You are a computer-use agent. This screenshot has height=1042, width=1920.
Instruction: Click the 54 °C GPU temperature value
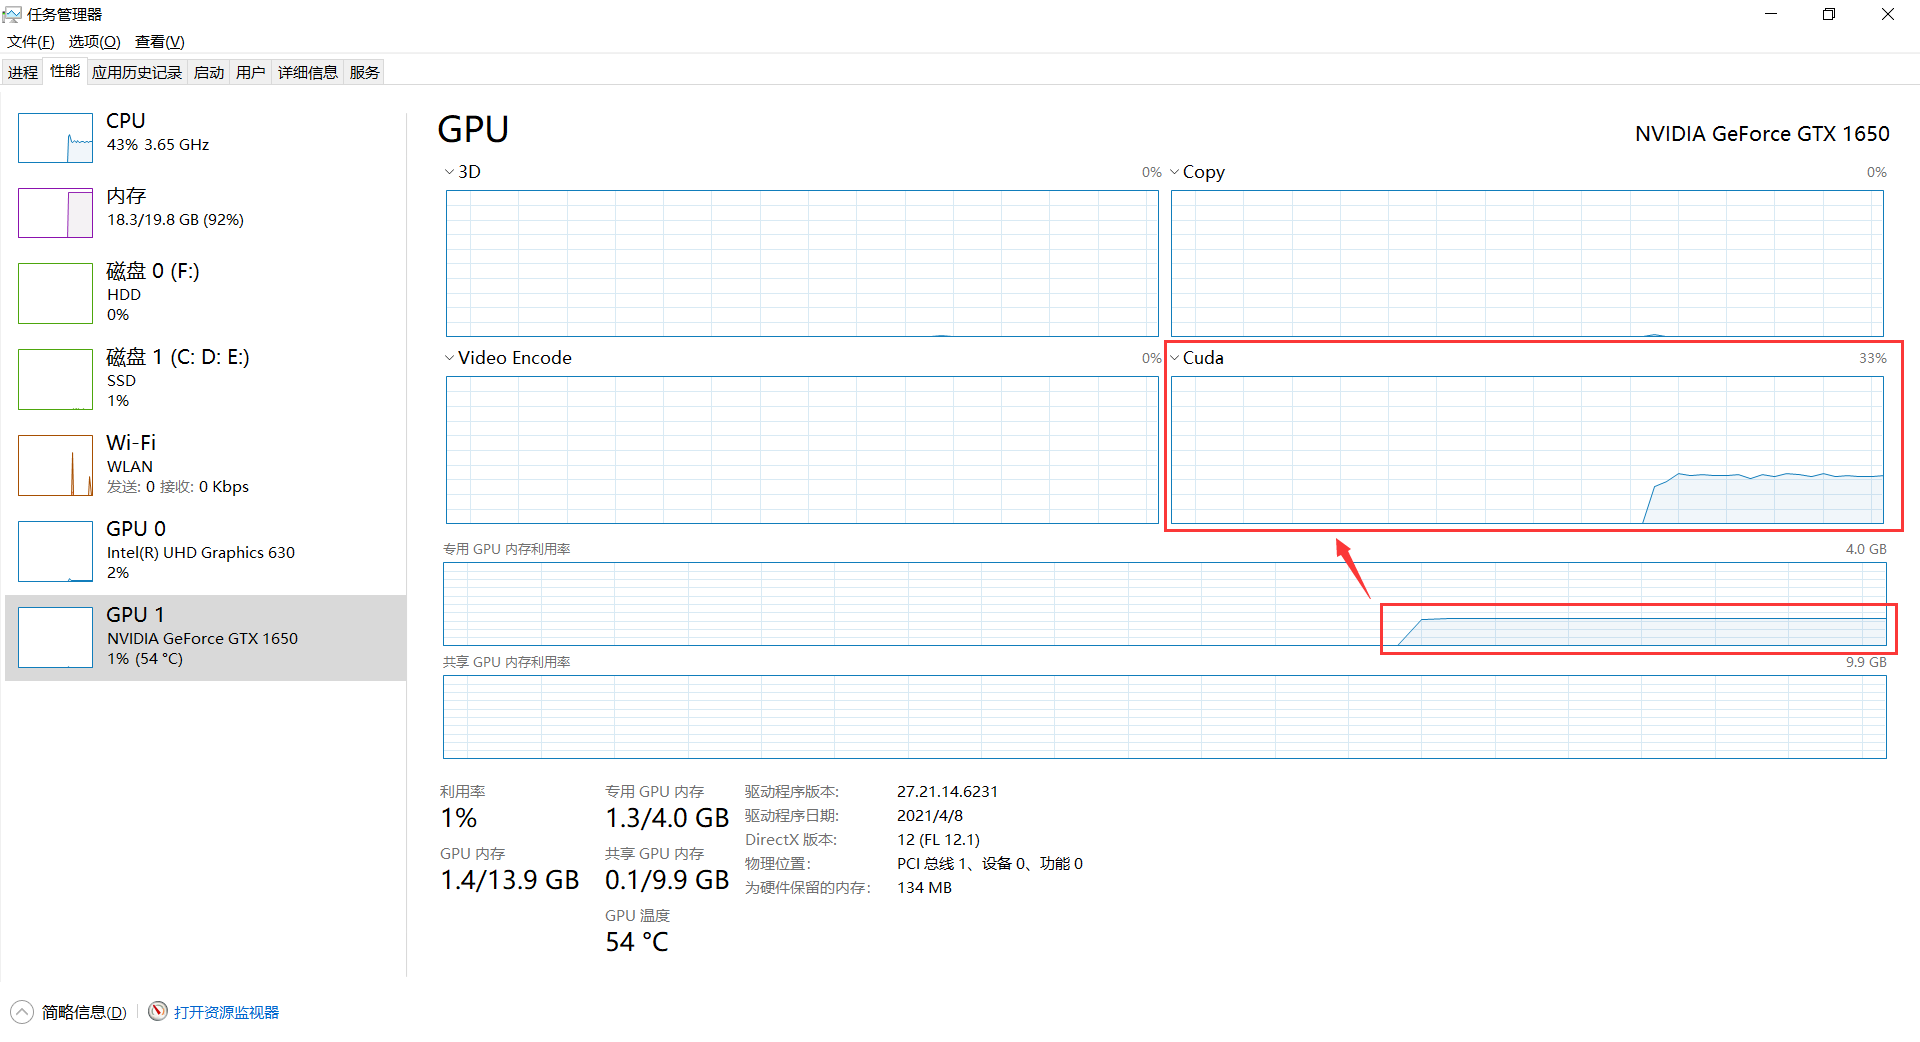point(637,942)
